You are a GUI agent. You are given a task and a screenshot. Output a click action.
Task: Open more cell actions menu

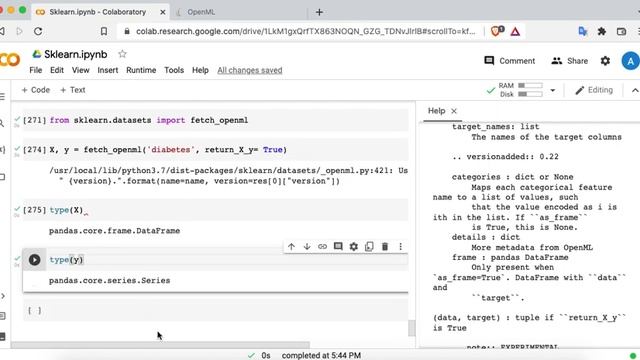(x=400, y=247)
